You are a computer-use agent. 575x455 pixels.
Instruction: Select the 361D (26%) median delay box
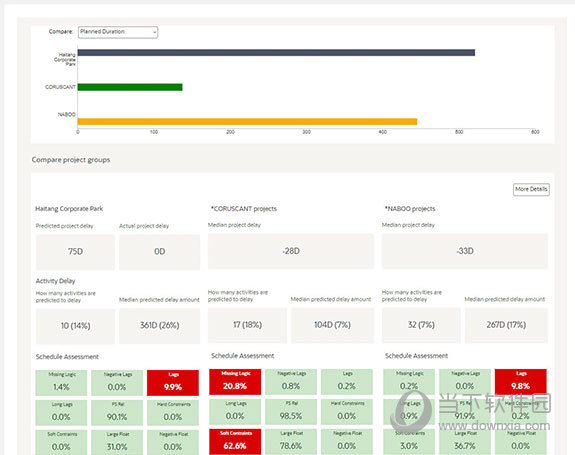point(160,326)
